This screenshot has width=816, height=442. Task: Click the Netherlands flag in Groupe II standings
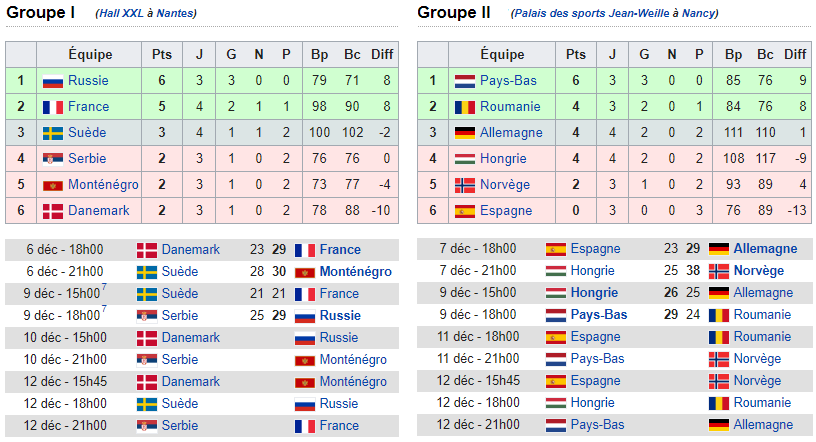465,81
